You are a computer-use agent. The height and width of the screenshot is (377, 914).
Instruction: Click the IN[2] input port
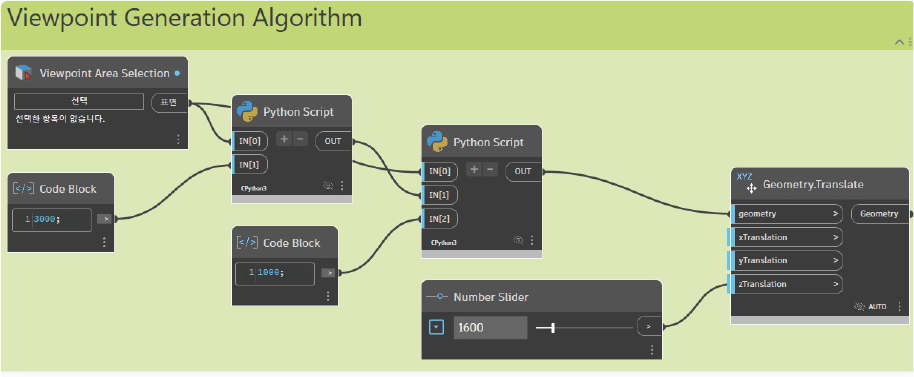440,219
